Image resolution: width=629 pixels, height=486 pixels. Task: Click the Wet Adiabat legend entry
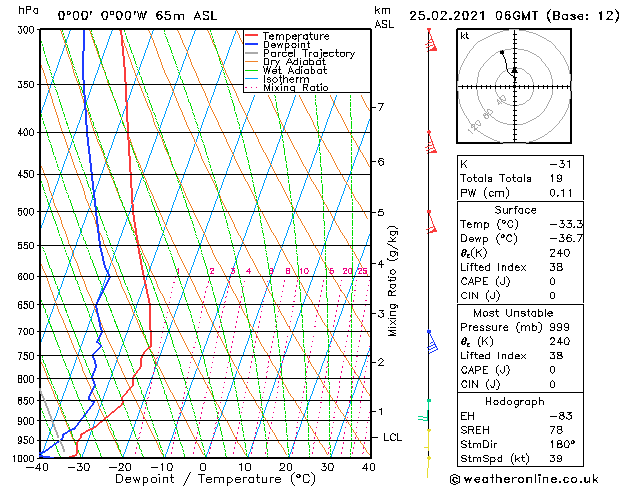(286, 70)
